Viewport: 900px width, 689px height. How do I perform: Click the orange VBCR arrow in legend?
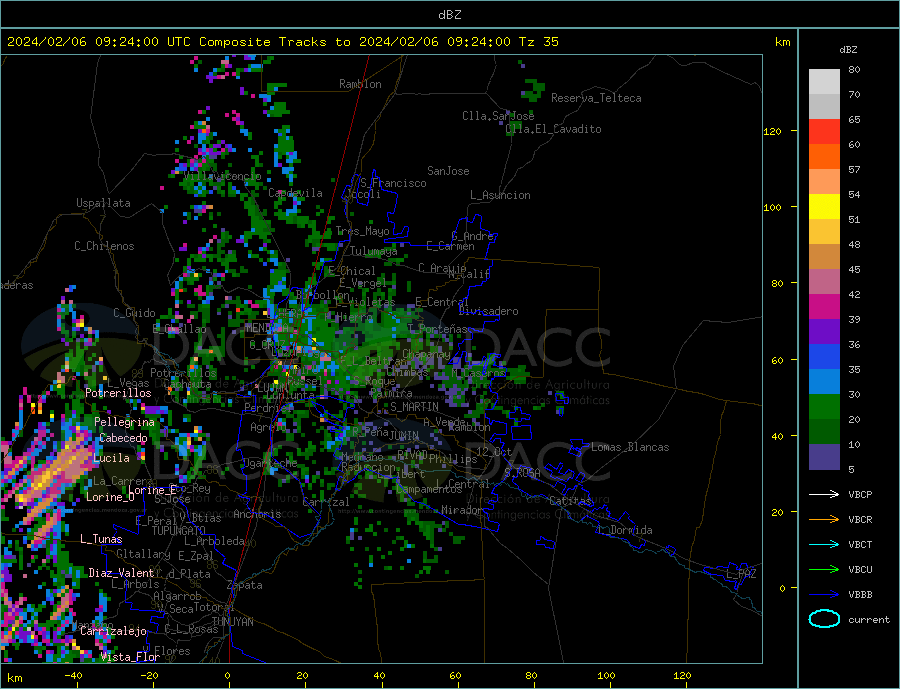tap(825, 520)
